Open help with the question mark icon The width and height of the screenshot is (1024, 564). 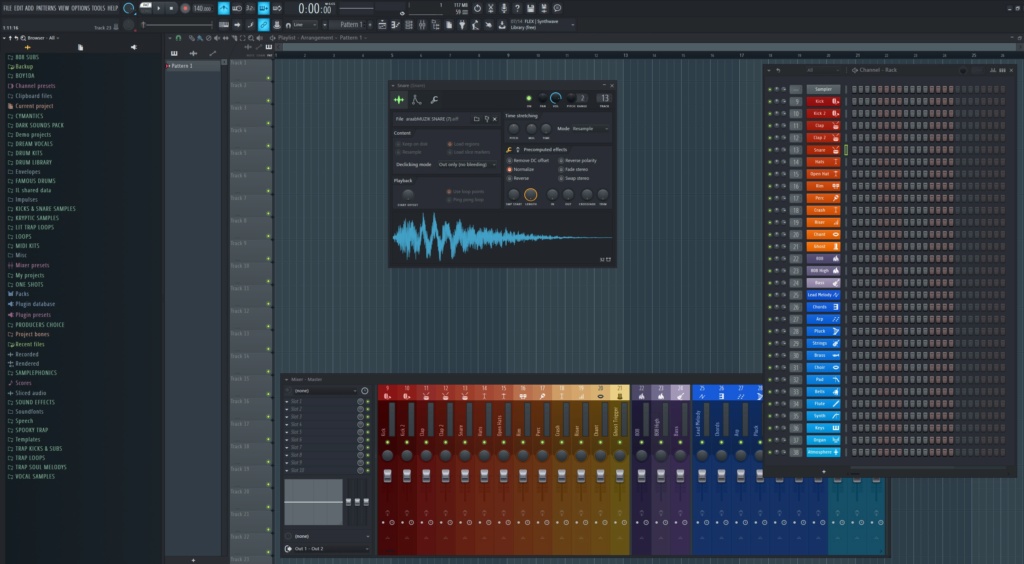click(x=517, y=8)
